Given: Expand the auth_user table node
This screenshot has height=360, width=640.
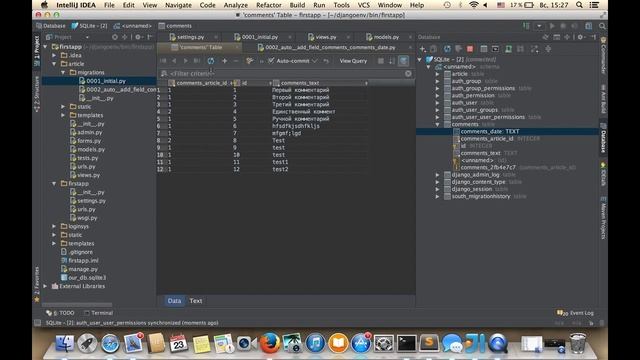Looking at the screenshot, I should coord(438,103).
